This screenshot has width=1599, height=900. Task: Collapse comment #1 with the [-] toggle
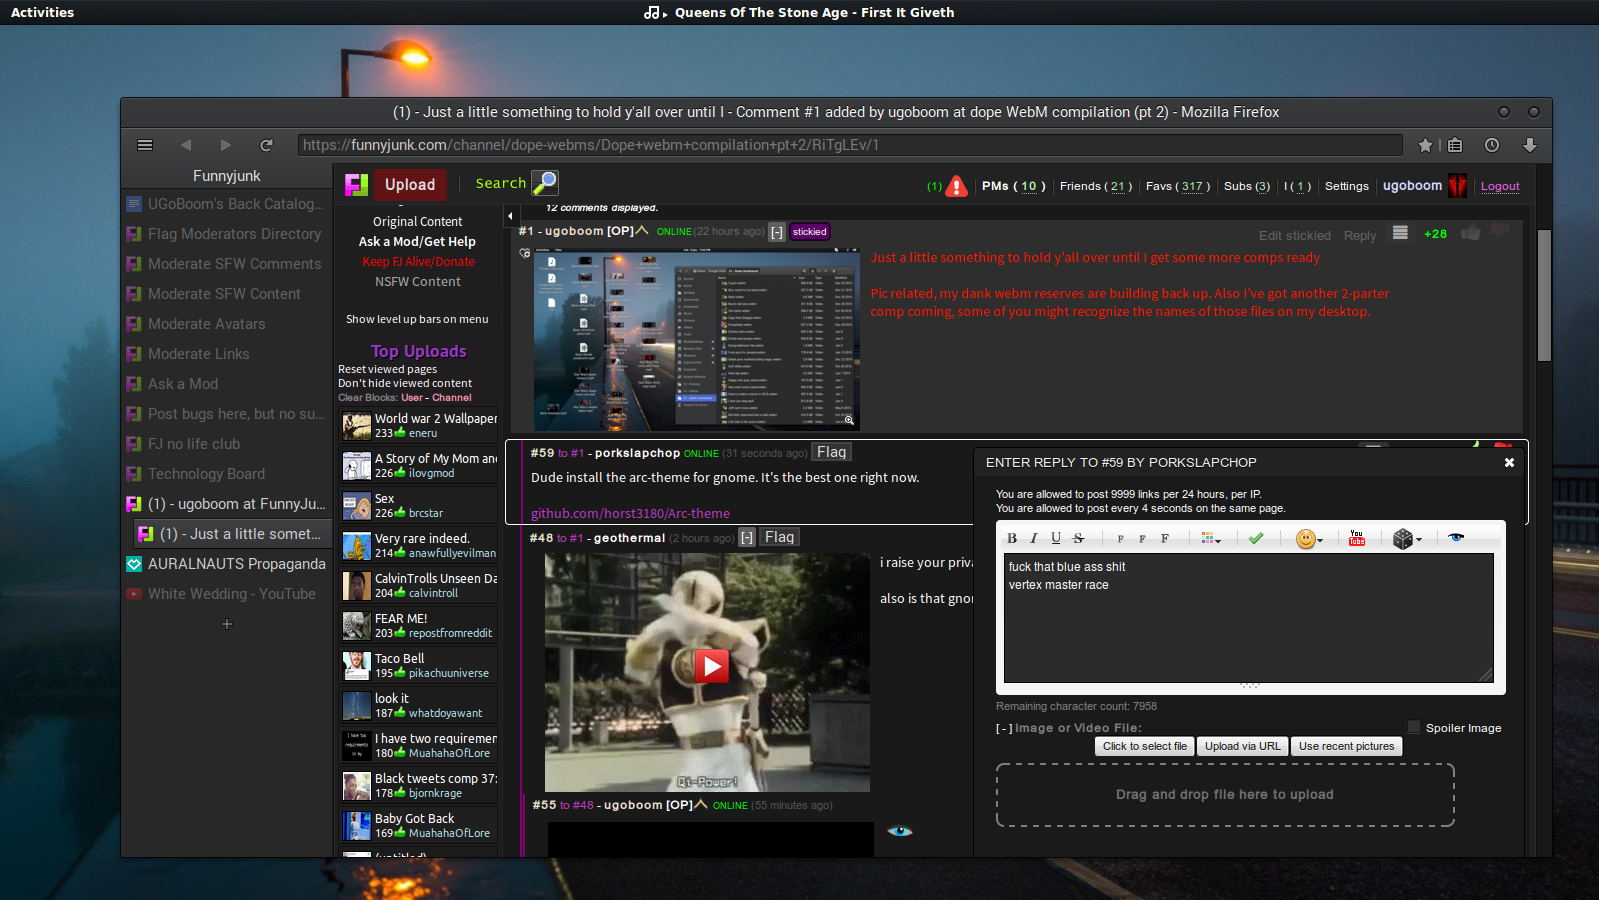pos(777,232)
